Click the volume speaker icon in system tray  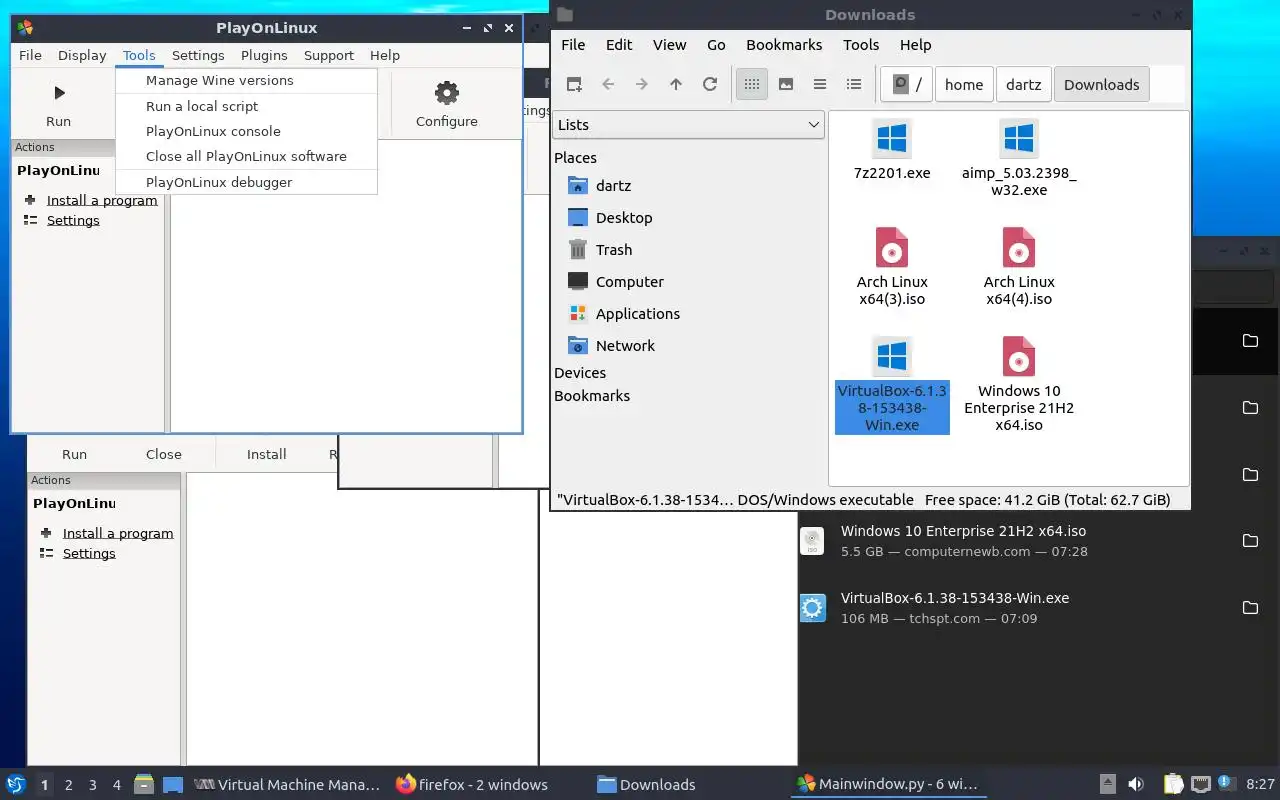tap(1136, 784)
